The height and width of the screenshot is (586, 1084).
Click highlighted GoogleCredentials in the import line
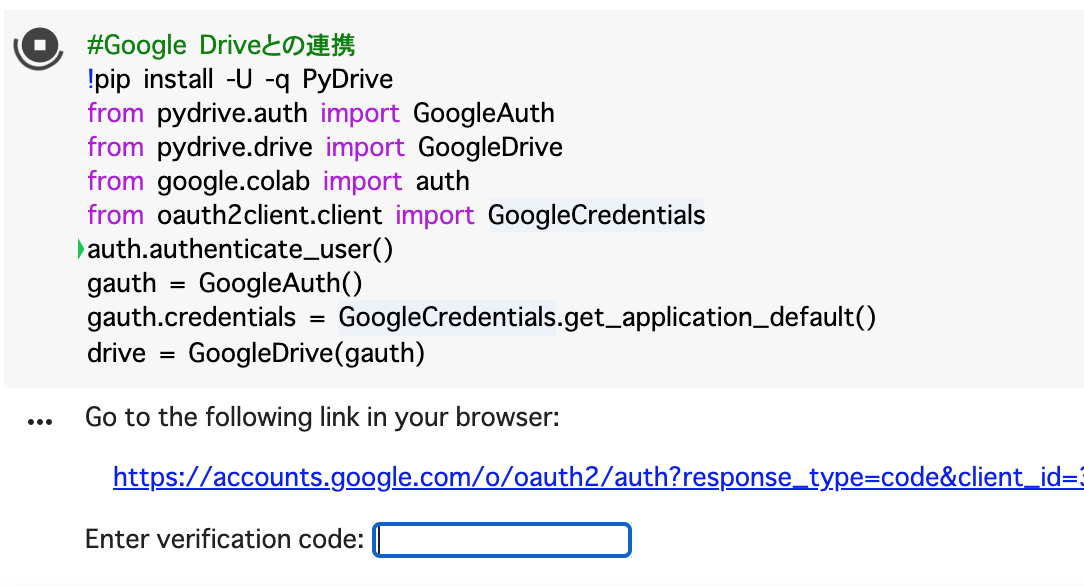tap(596, 215)
